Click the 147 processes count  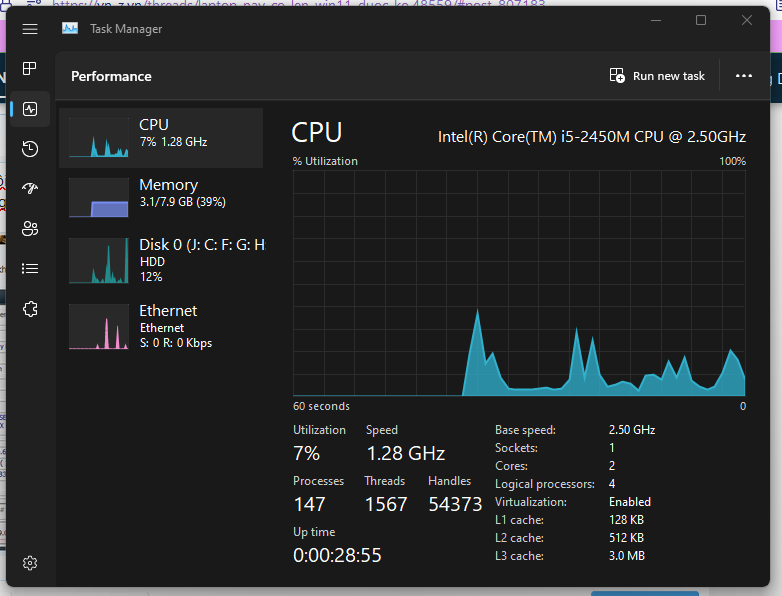click(309, 504)
